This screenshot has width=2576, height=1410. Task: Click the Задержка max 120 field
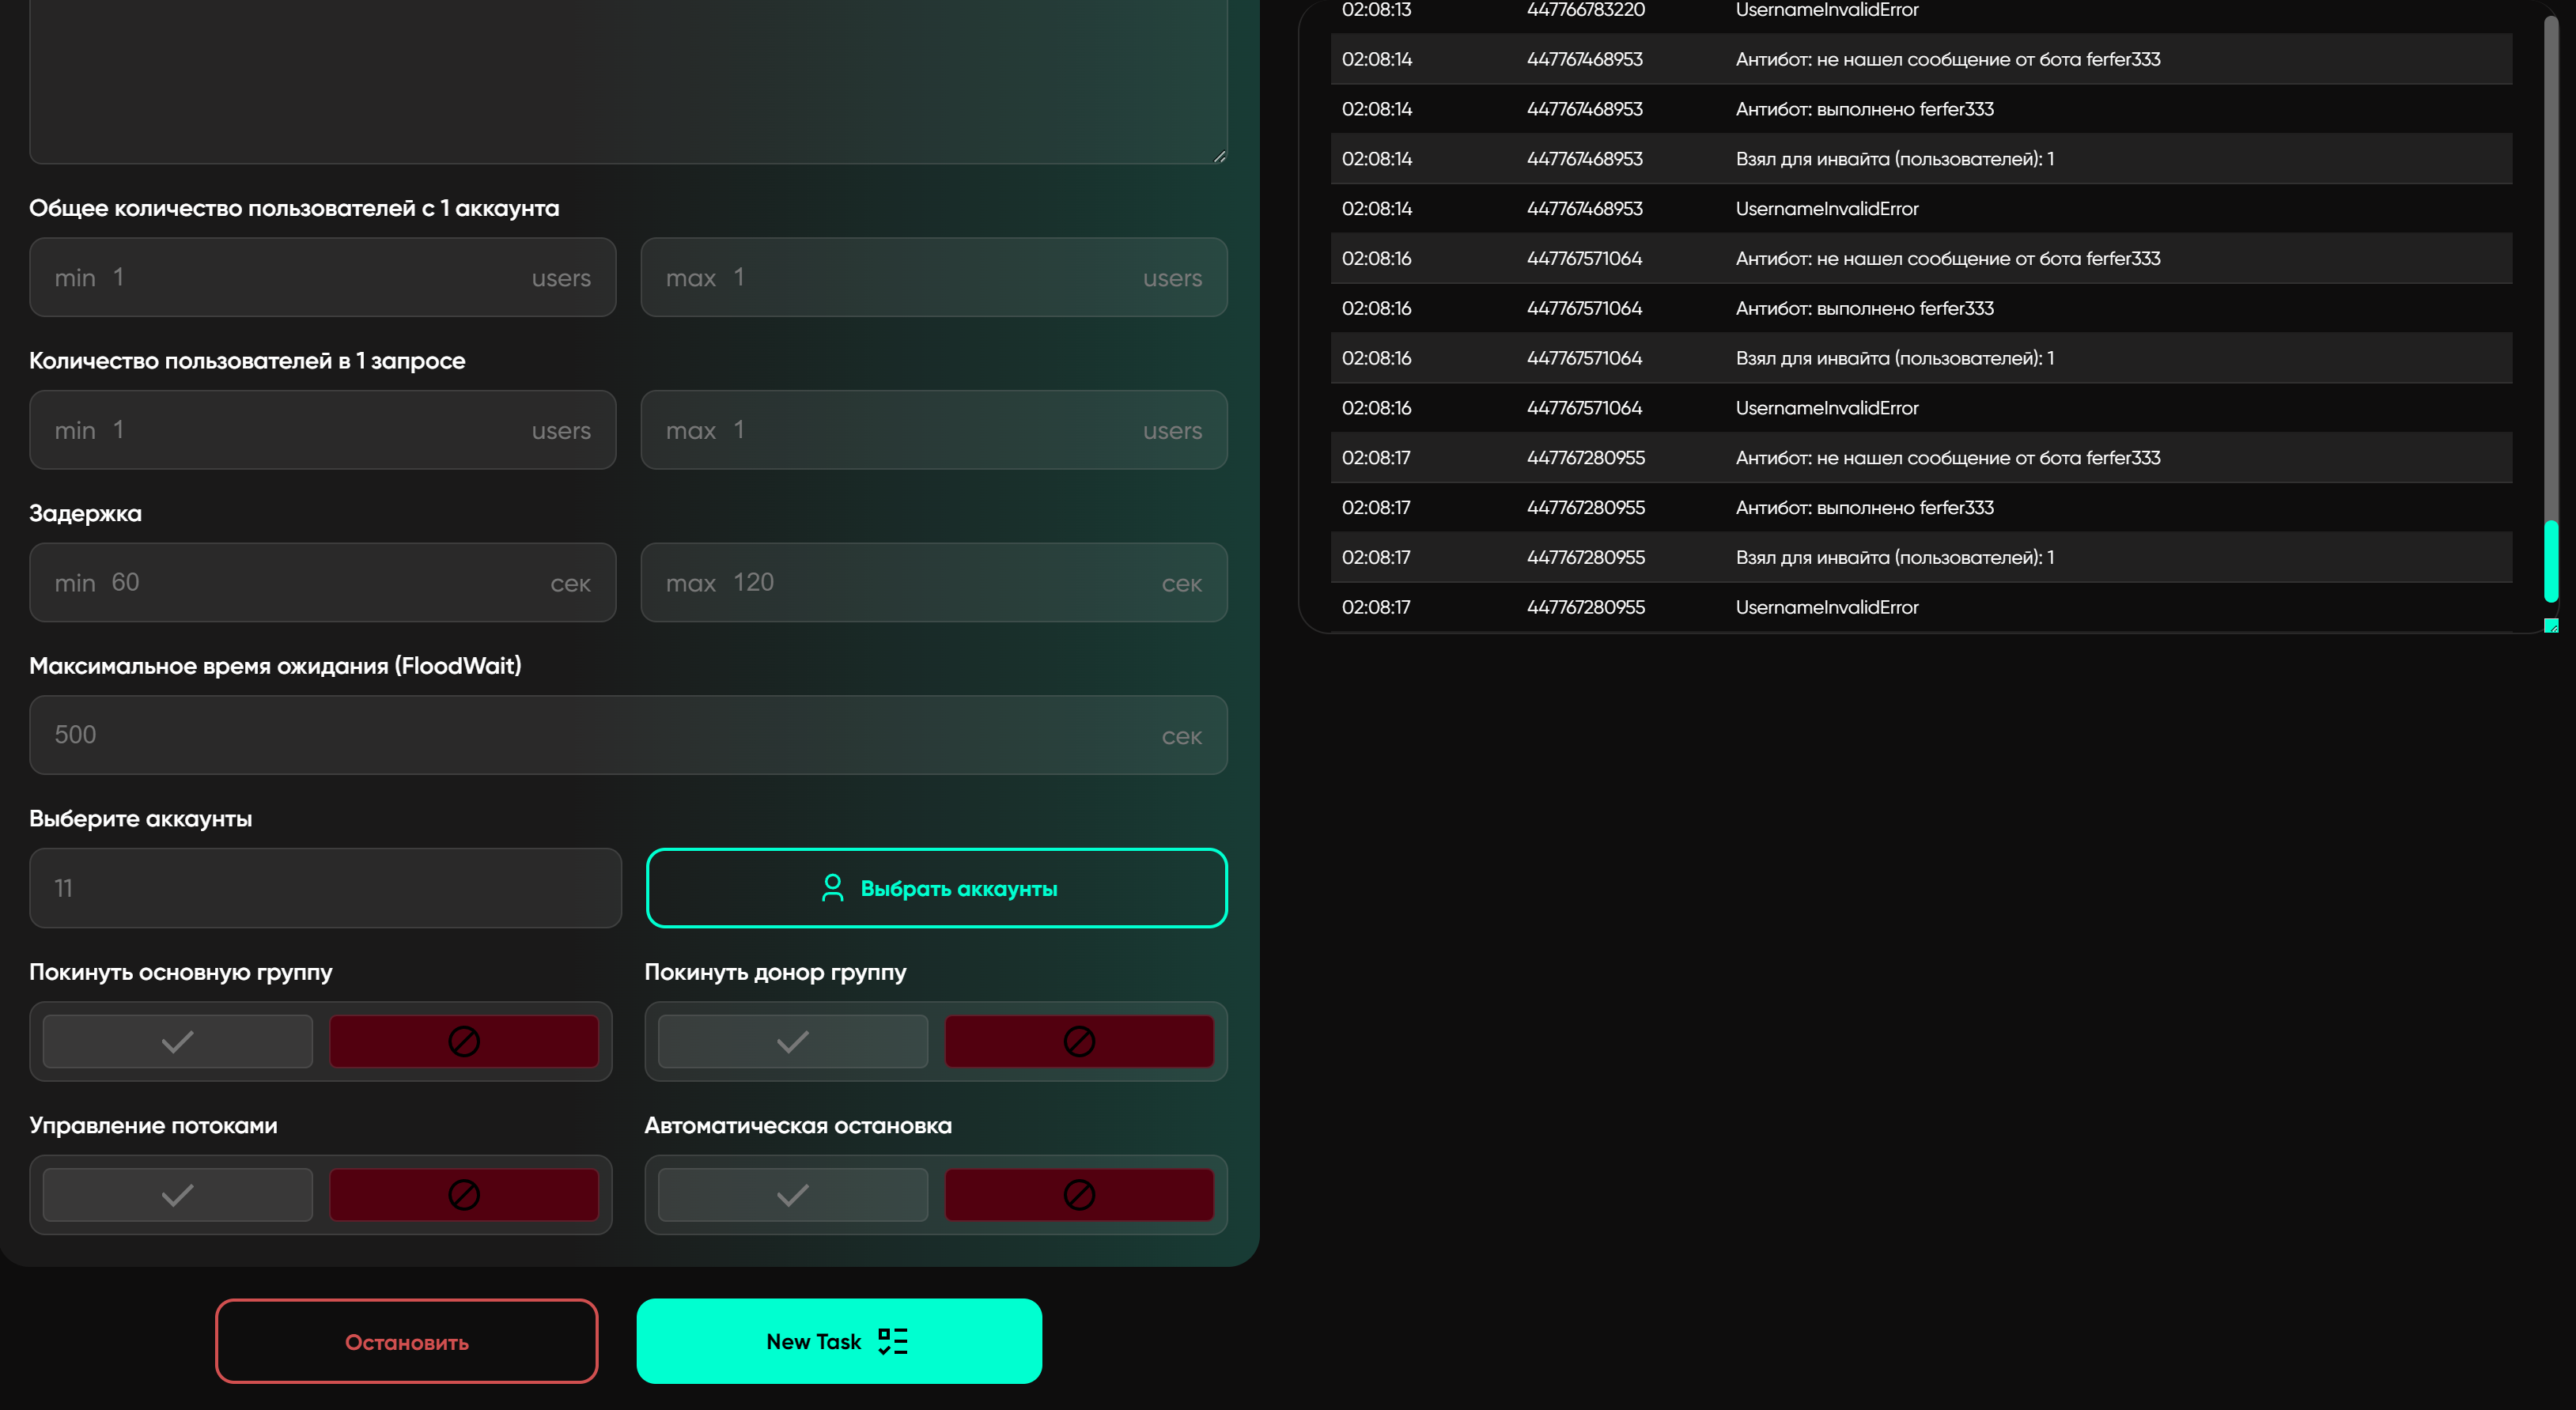[934, 583]
